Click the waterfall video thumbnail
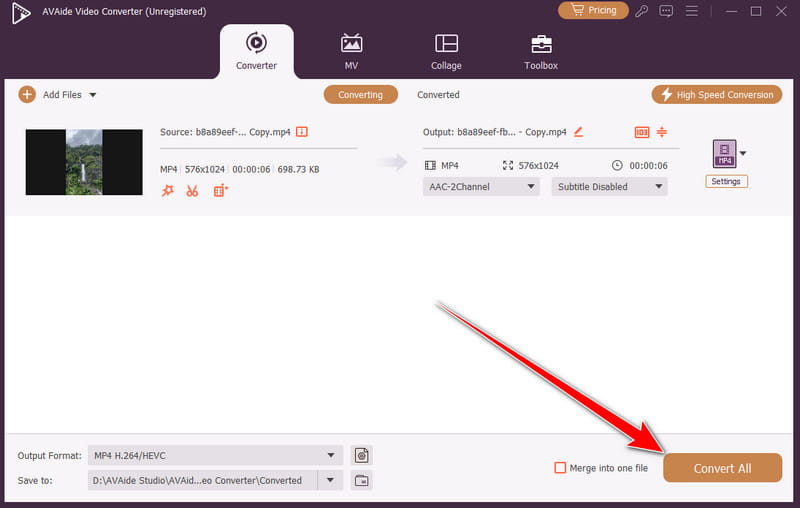800x508 pixels. [84, 162]
